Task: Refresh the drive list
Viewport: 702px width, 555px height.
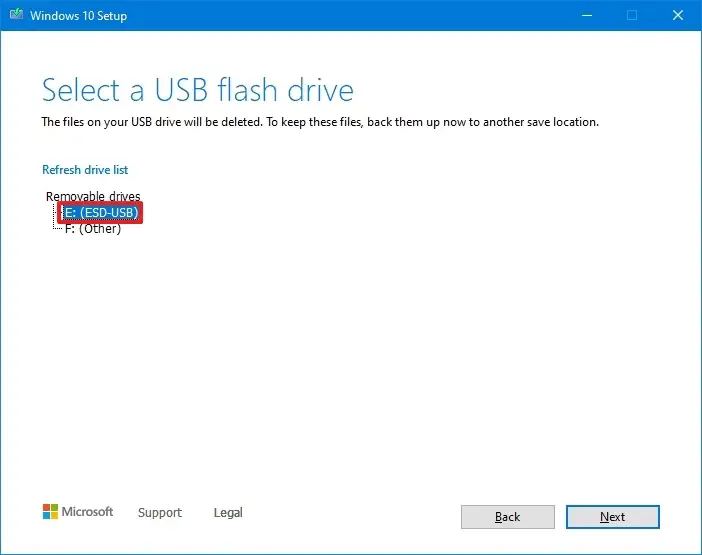Action: click(x=85, y=170)
